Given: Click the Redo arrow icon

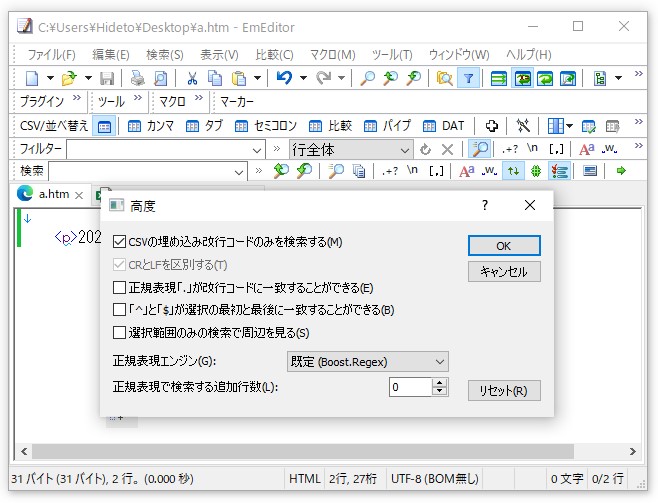Looking at the screenshot, I should click(x=324, y=78).
